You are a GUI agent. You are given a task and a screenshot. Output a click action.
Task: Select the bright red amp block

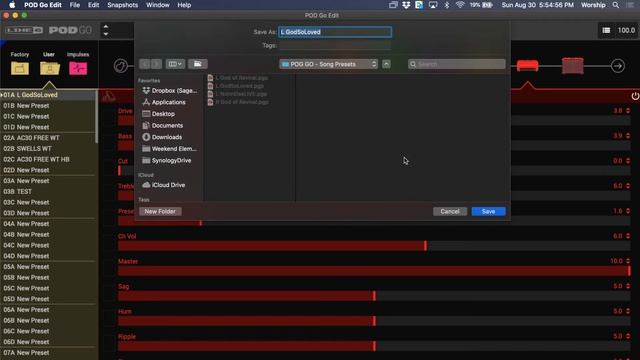(527, 66)
